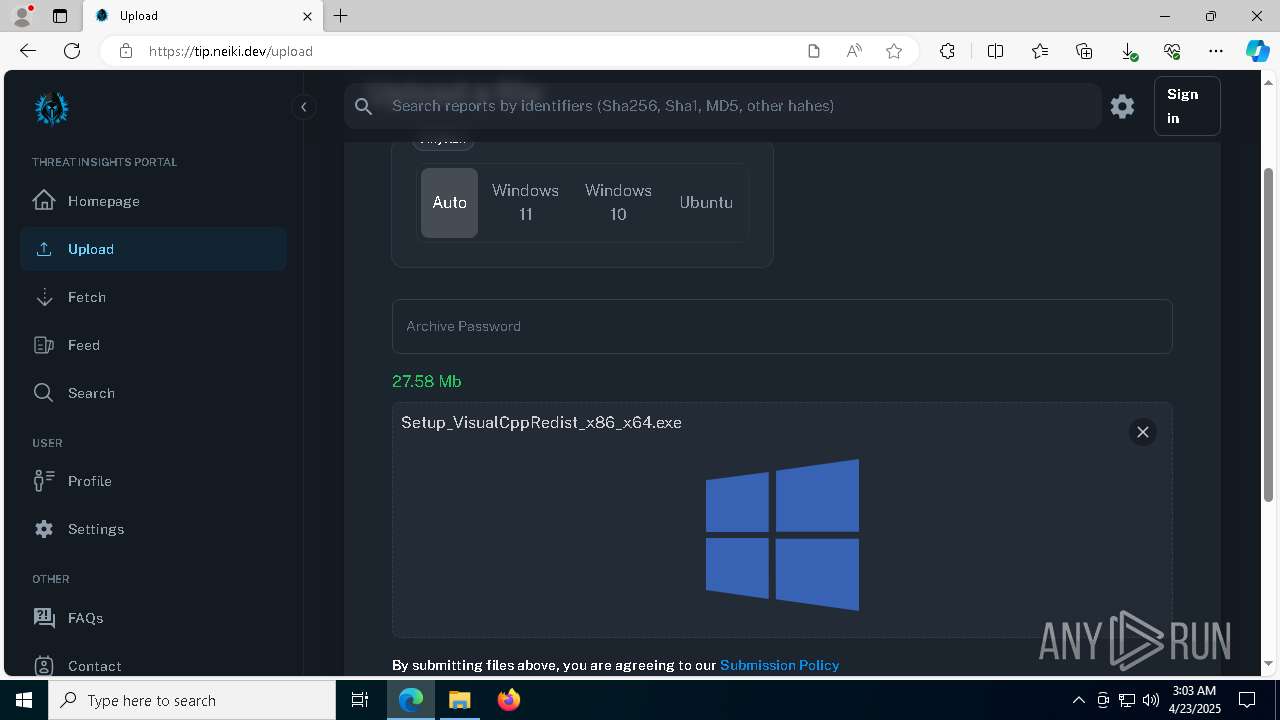The image size is (1280, 720).
Task: Remove the Setup_VisualCppRedist file with X
Action: tap(1143, 432)
